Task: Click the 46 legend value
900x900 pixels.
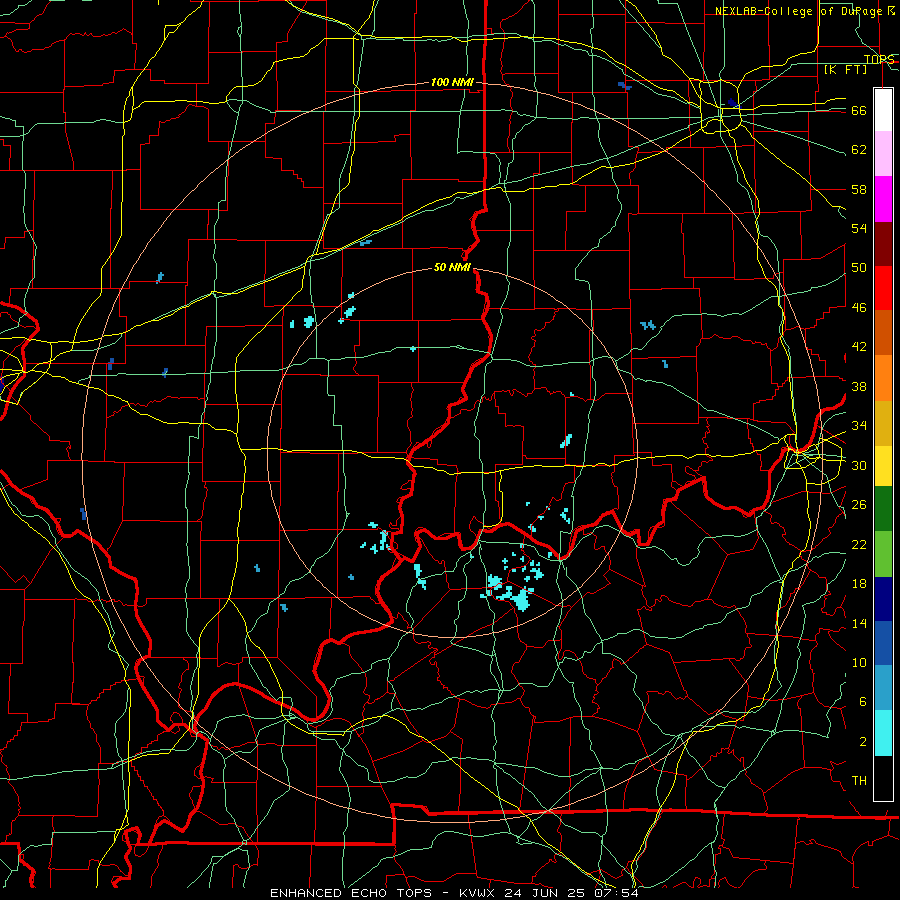Action: click(x=859, y=308)
